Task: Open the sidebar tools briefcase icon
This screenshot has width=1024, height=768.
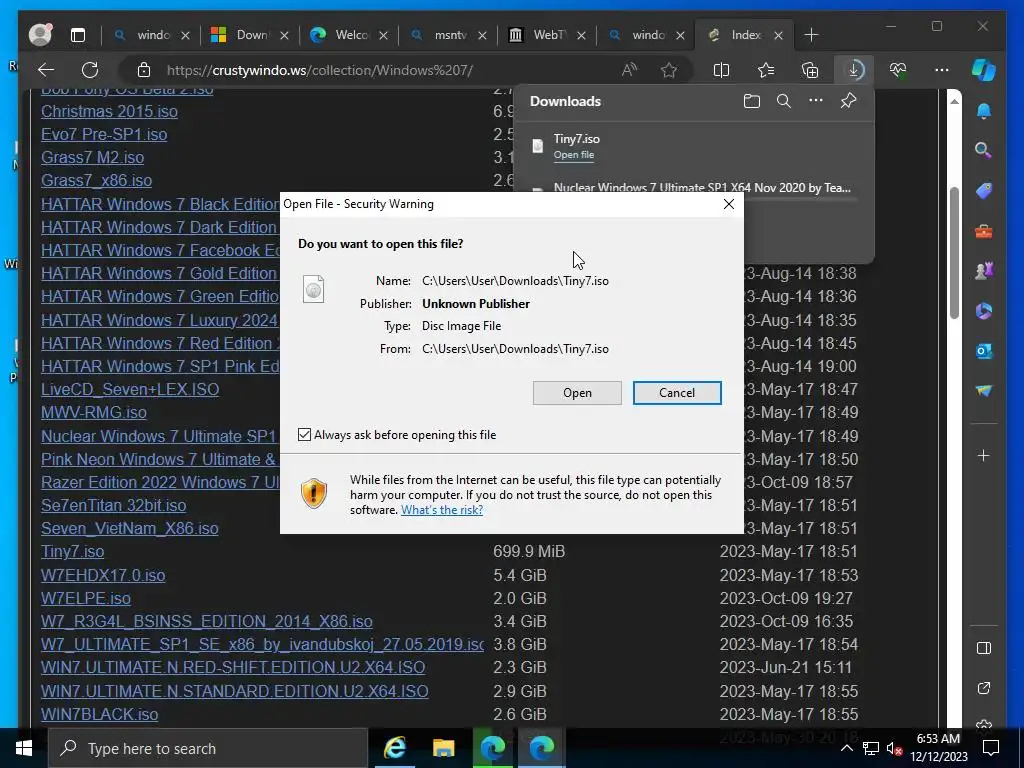Action: coord(984,231)
